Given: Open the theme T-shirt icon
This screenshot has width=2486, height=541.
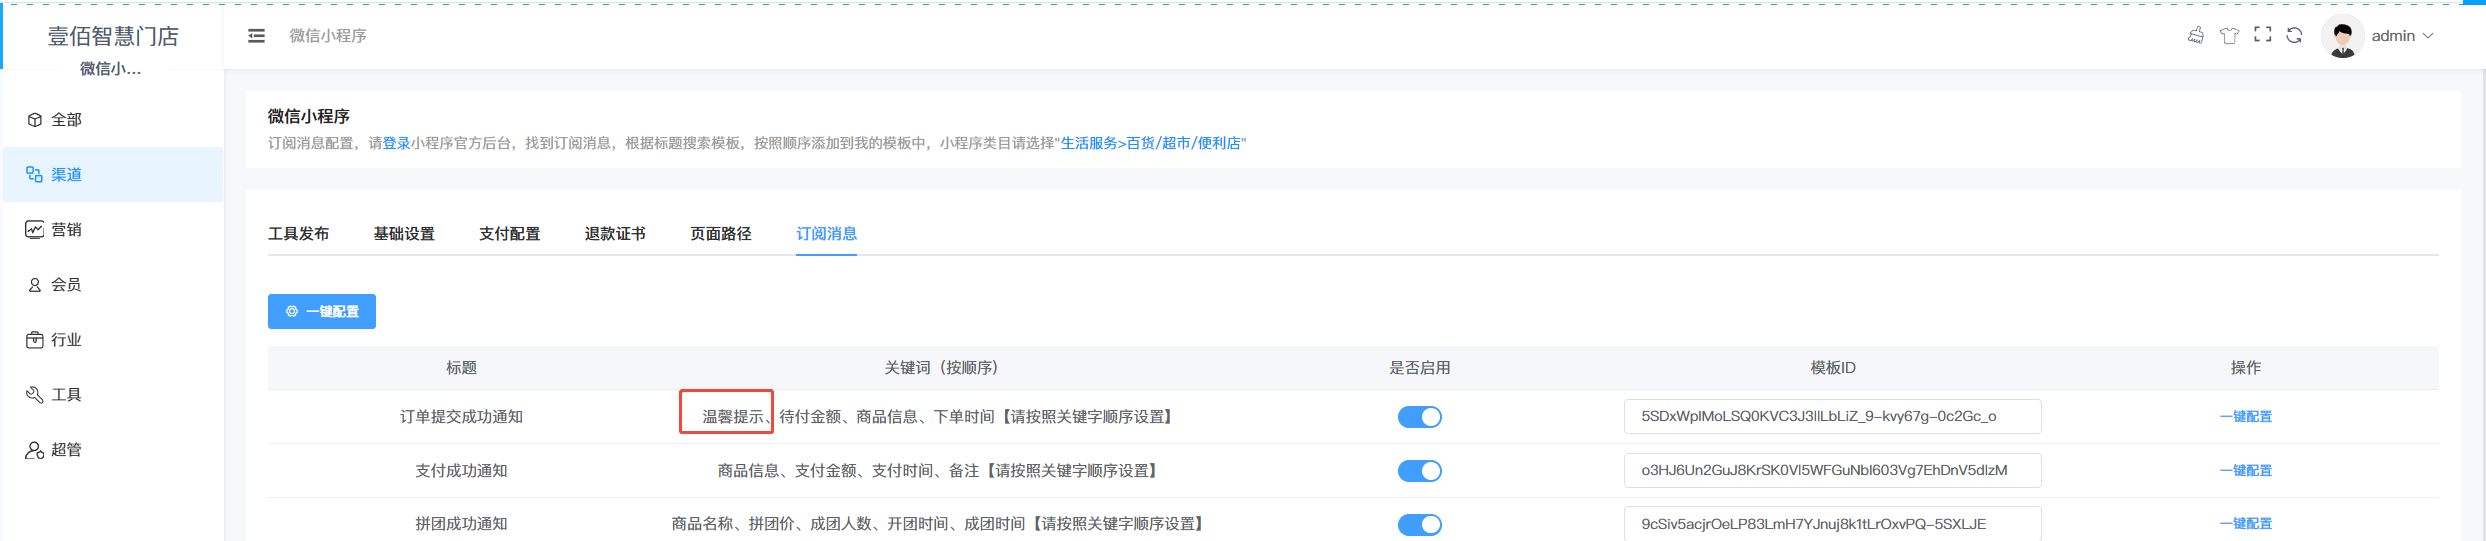Looking at the screenshot, I should pyautogui.click(x=2229, y=36).
